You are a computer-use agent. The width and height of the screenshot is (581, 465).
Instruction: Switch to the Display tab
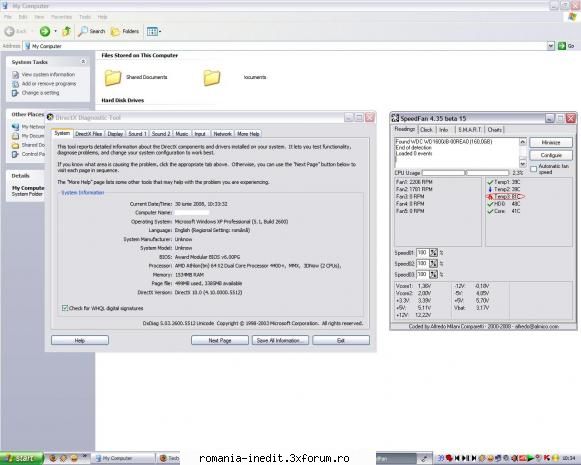115,134
